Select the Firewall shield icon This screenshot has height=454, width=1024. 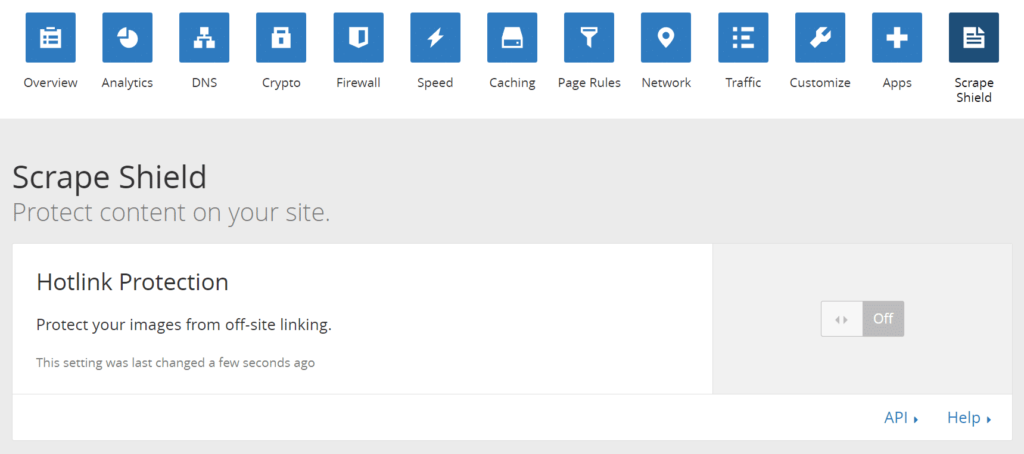click(358, 38)
